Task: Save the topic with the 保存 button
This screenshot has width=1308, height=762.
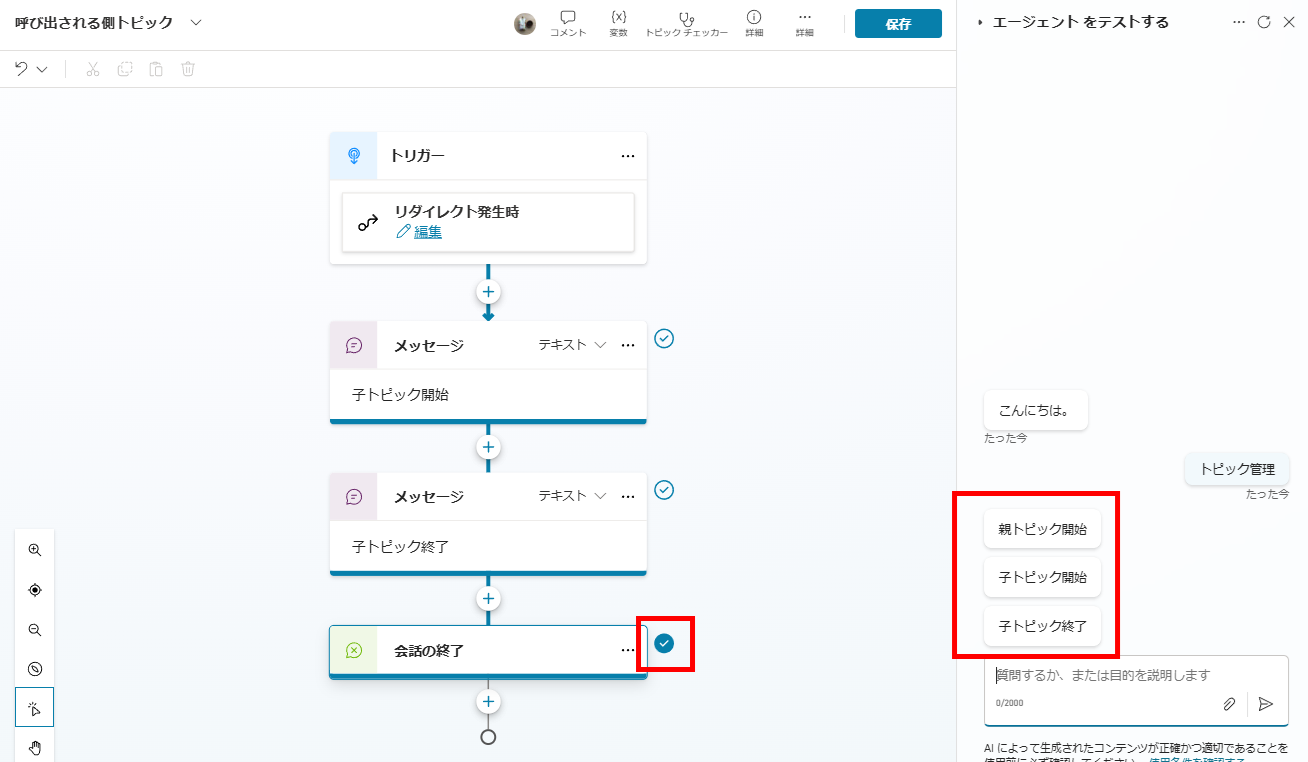Action: coord(897,22)
